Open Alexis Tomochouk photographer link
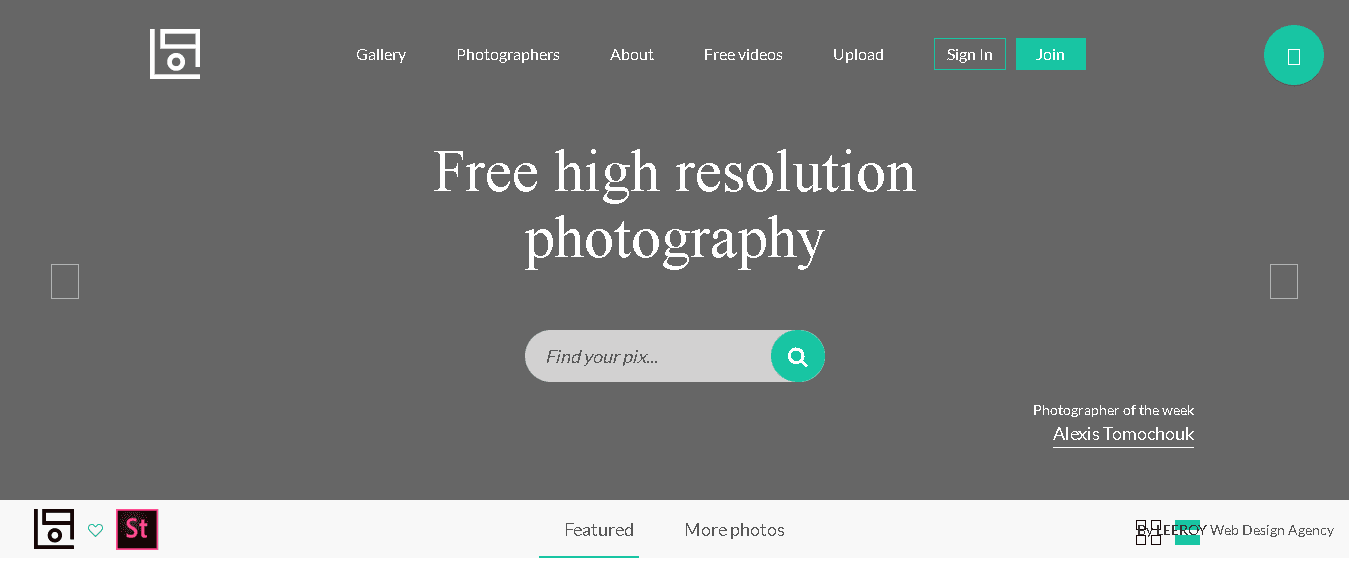Image resolution: width=1349 pixels, height=569 pixels. 1123,434
